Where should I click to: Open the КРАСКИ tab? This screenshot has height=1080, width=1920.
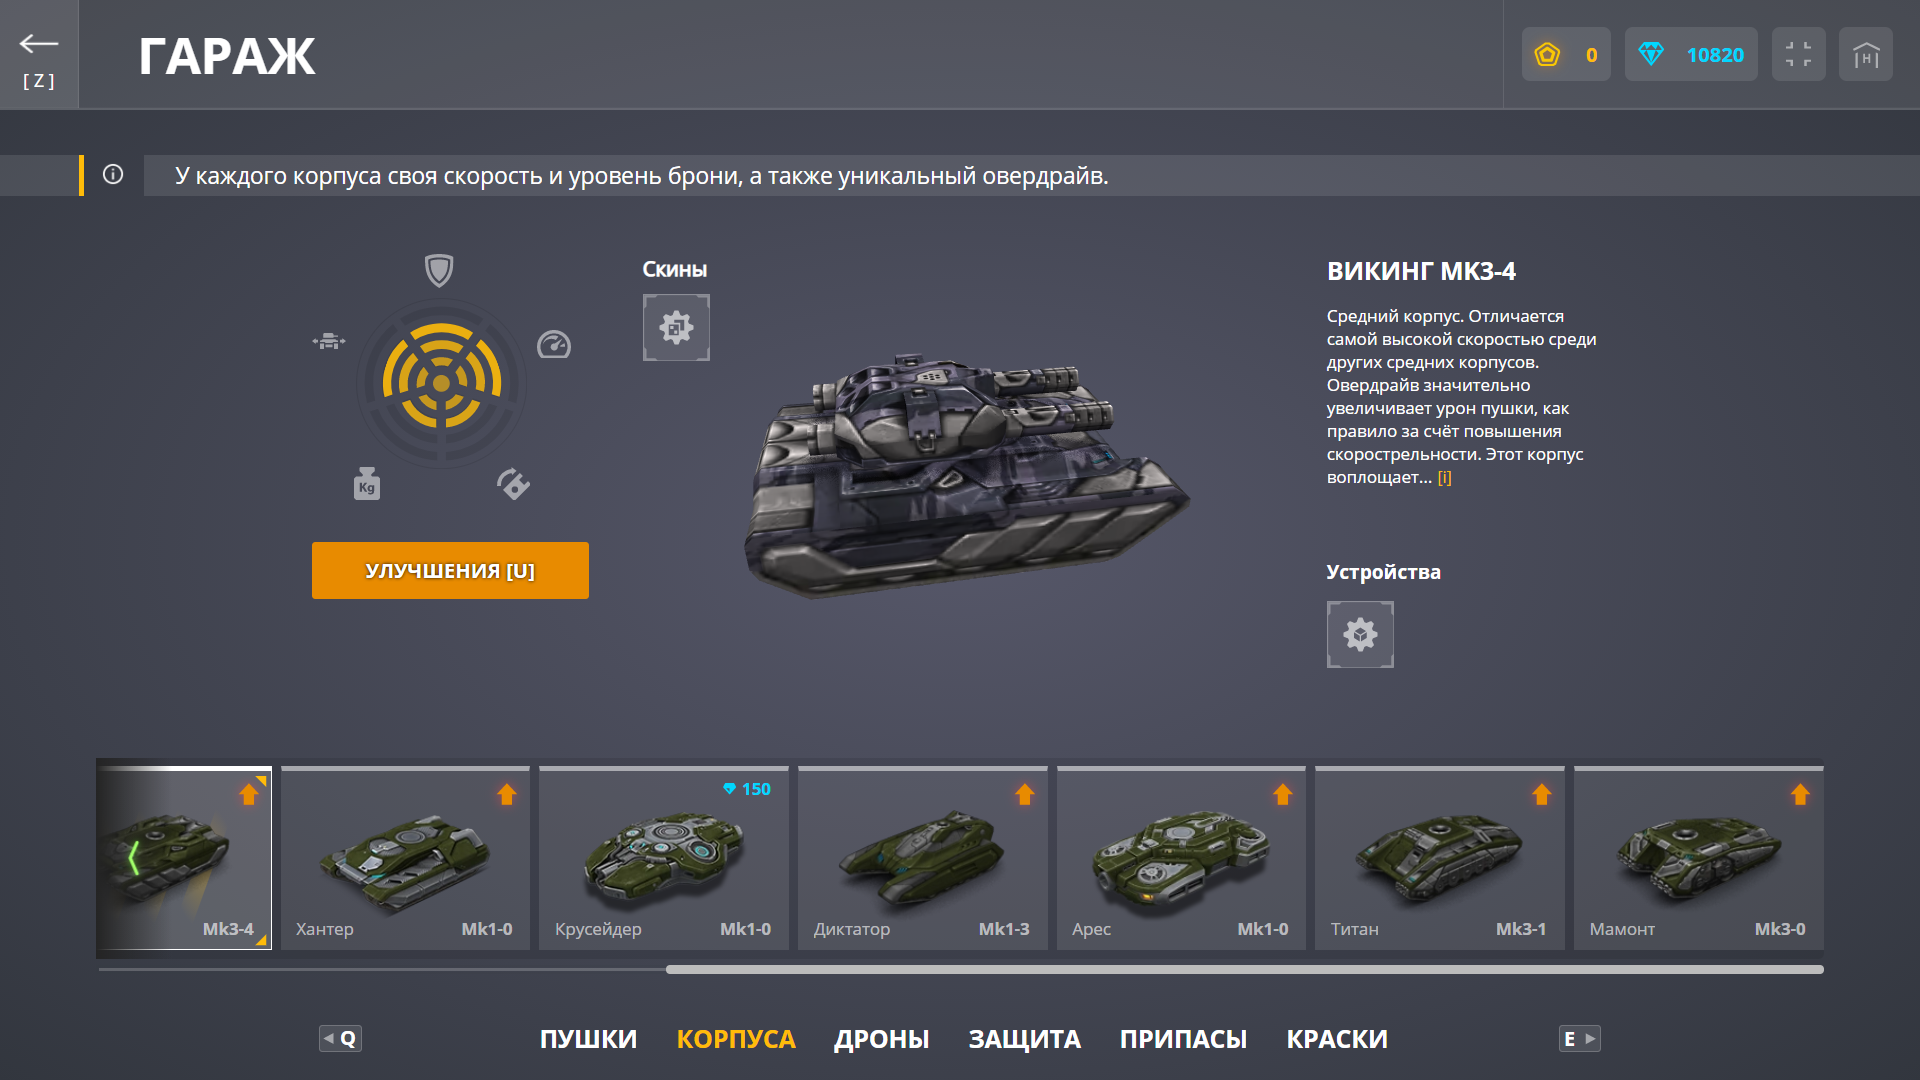(x=1337, y=1039)
